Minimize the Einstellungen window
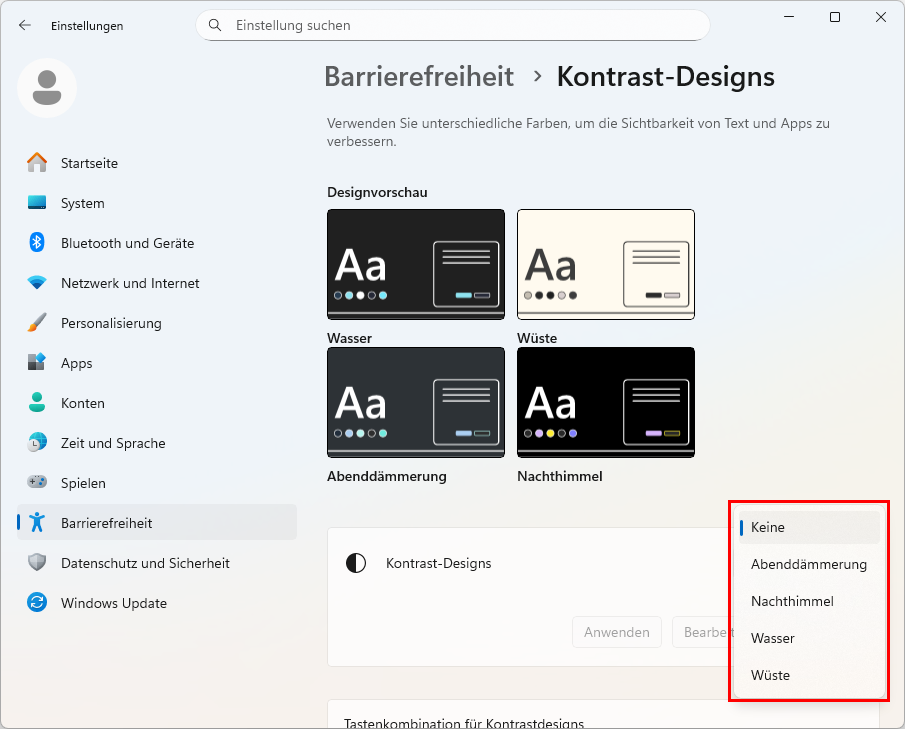905x729 pixels. coord(789,17)
